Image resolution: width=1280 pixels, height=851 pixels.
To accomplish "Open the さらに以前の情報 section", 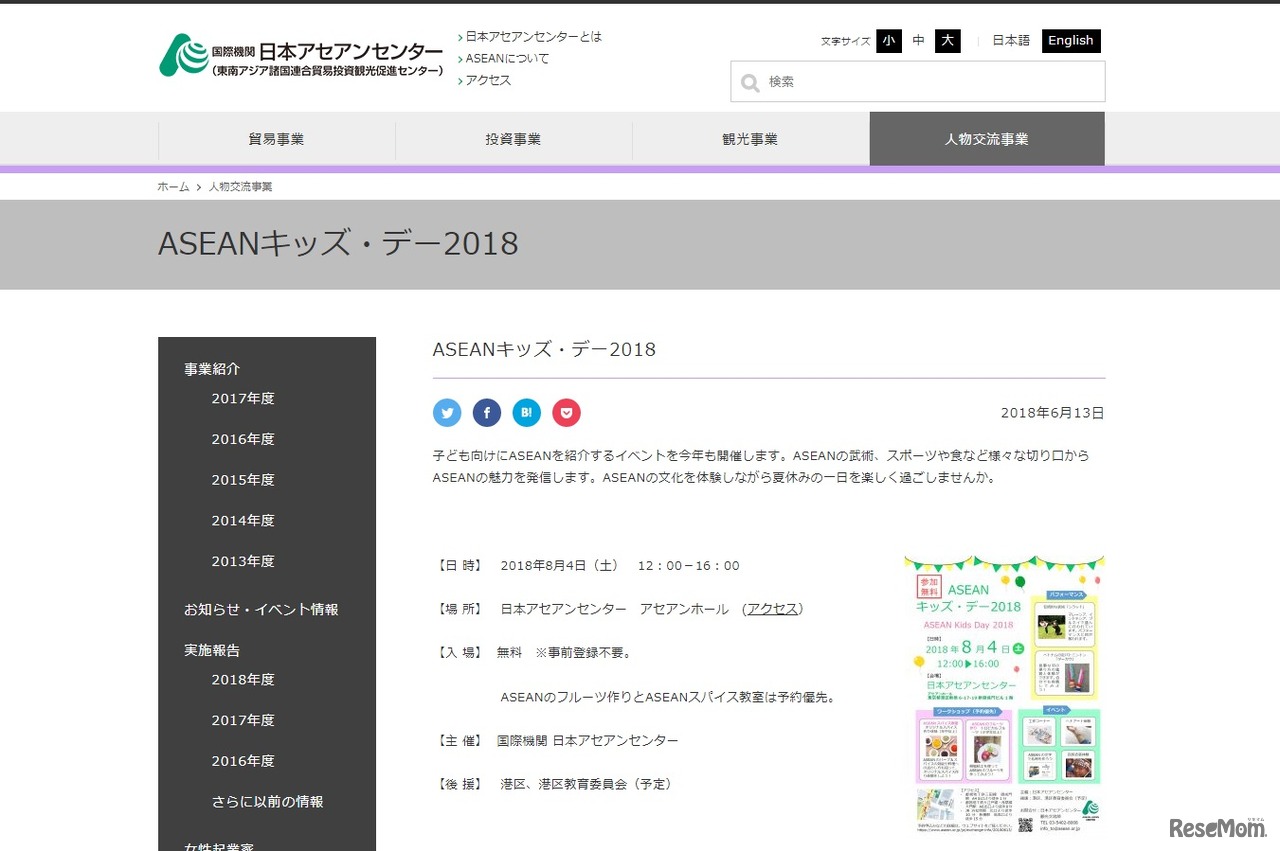I will pos(265,801).
